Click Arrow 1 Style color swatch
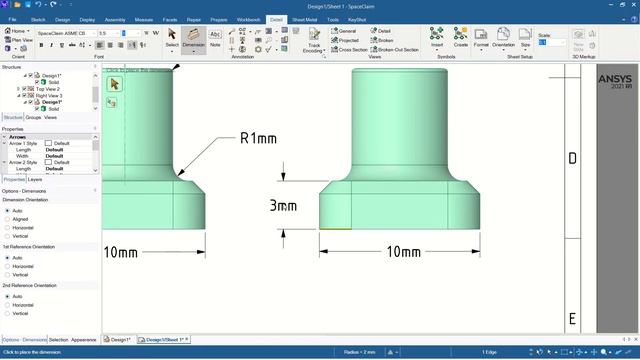640x360 pixels. [48, 143]
